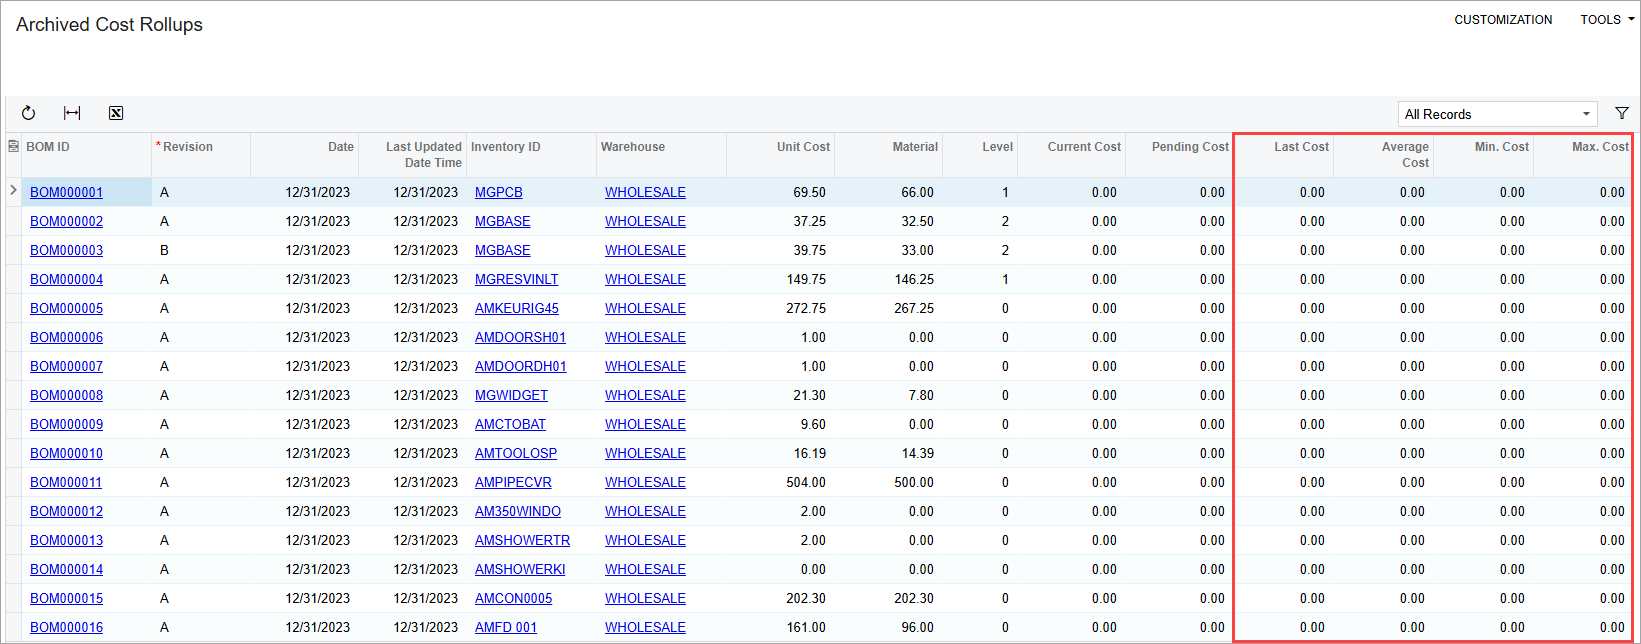Expand the first row selector arrow
1641x644 pixels.
pyautogui.click(x=13, y=191)
